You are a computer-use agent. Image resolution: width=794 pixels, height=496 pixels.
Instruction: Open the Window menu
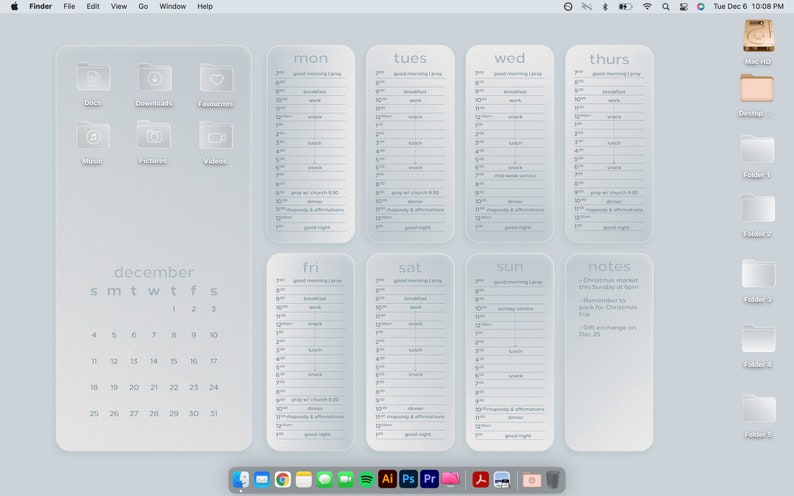click(x=173, y=7)
